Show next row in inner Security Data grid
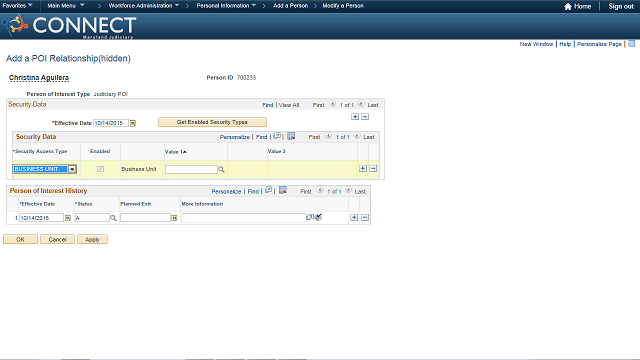 [x=356, y=136]
